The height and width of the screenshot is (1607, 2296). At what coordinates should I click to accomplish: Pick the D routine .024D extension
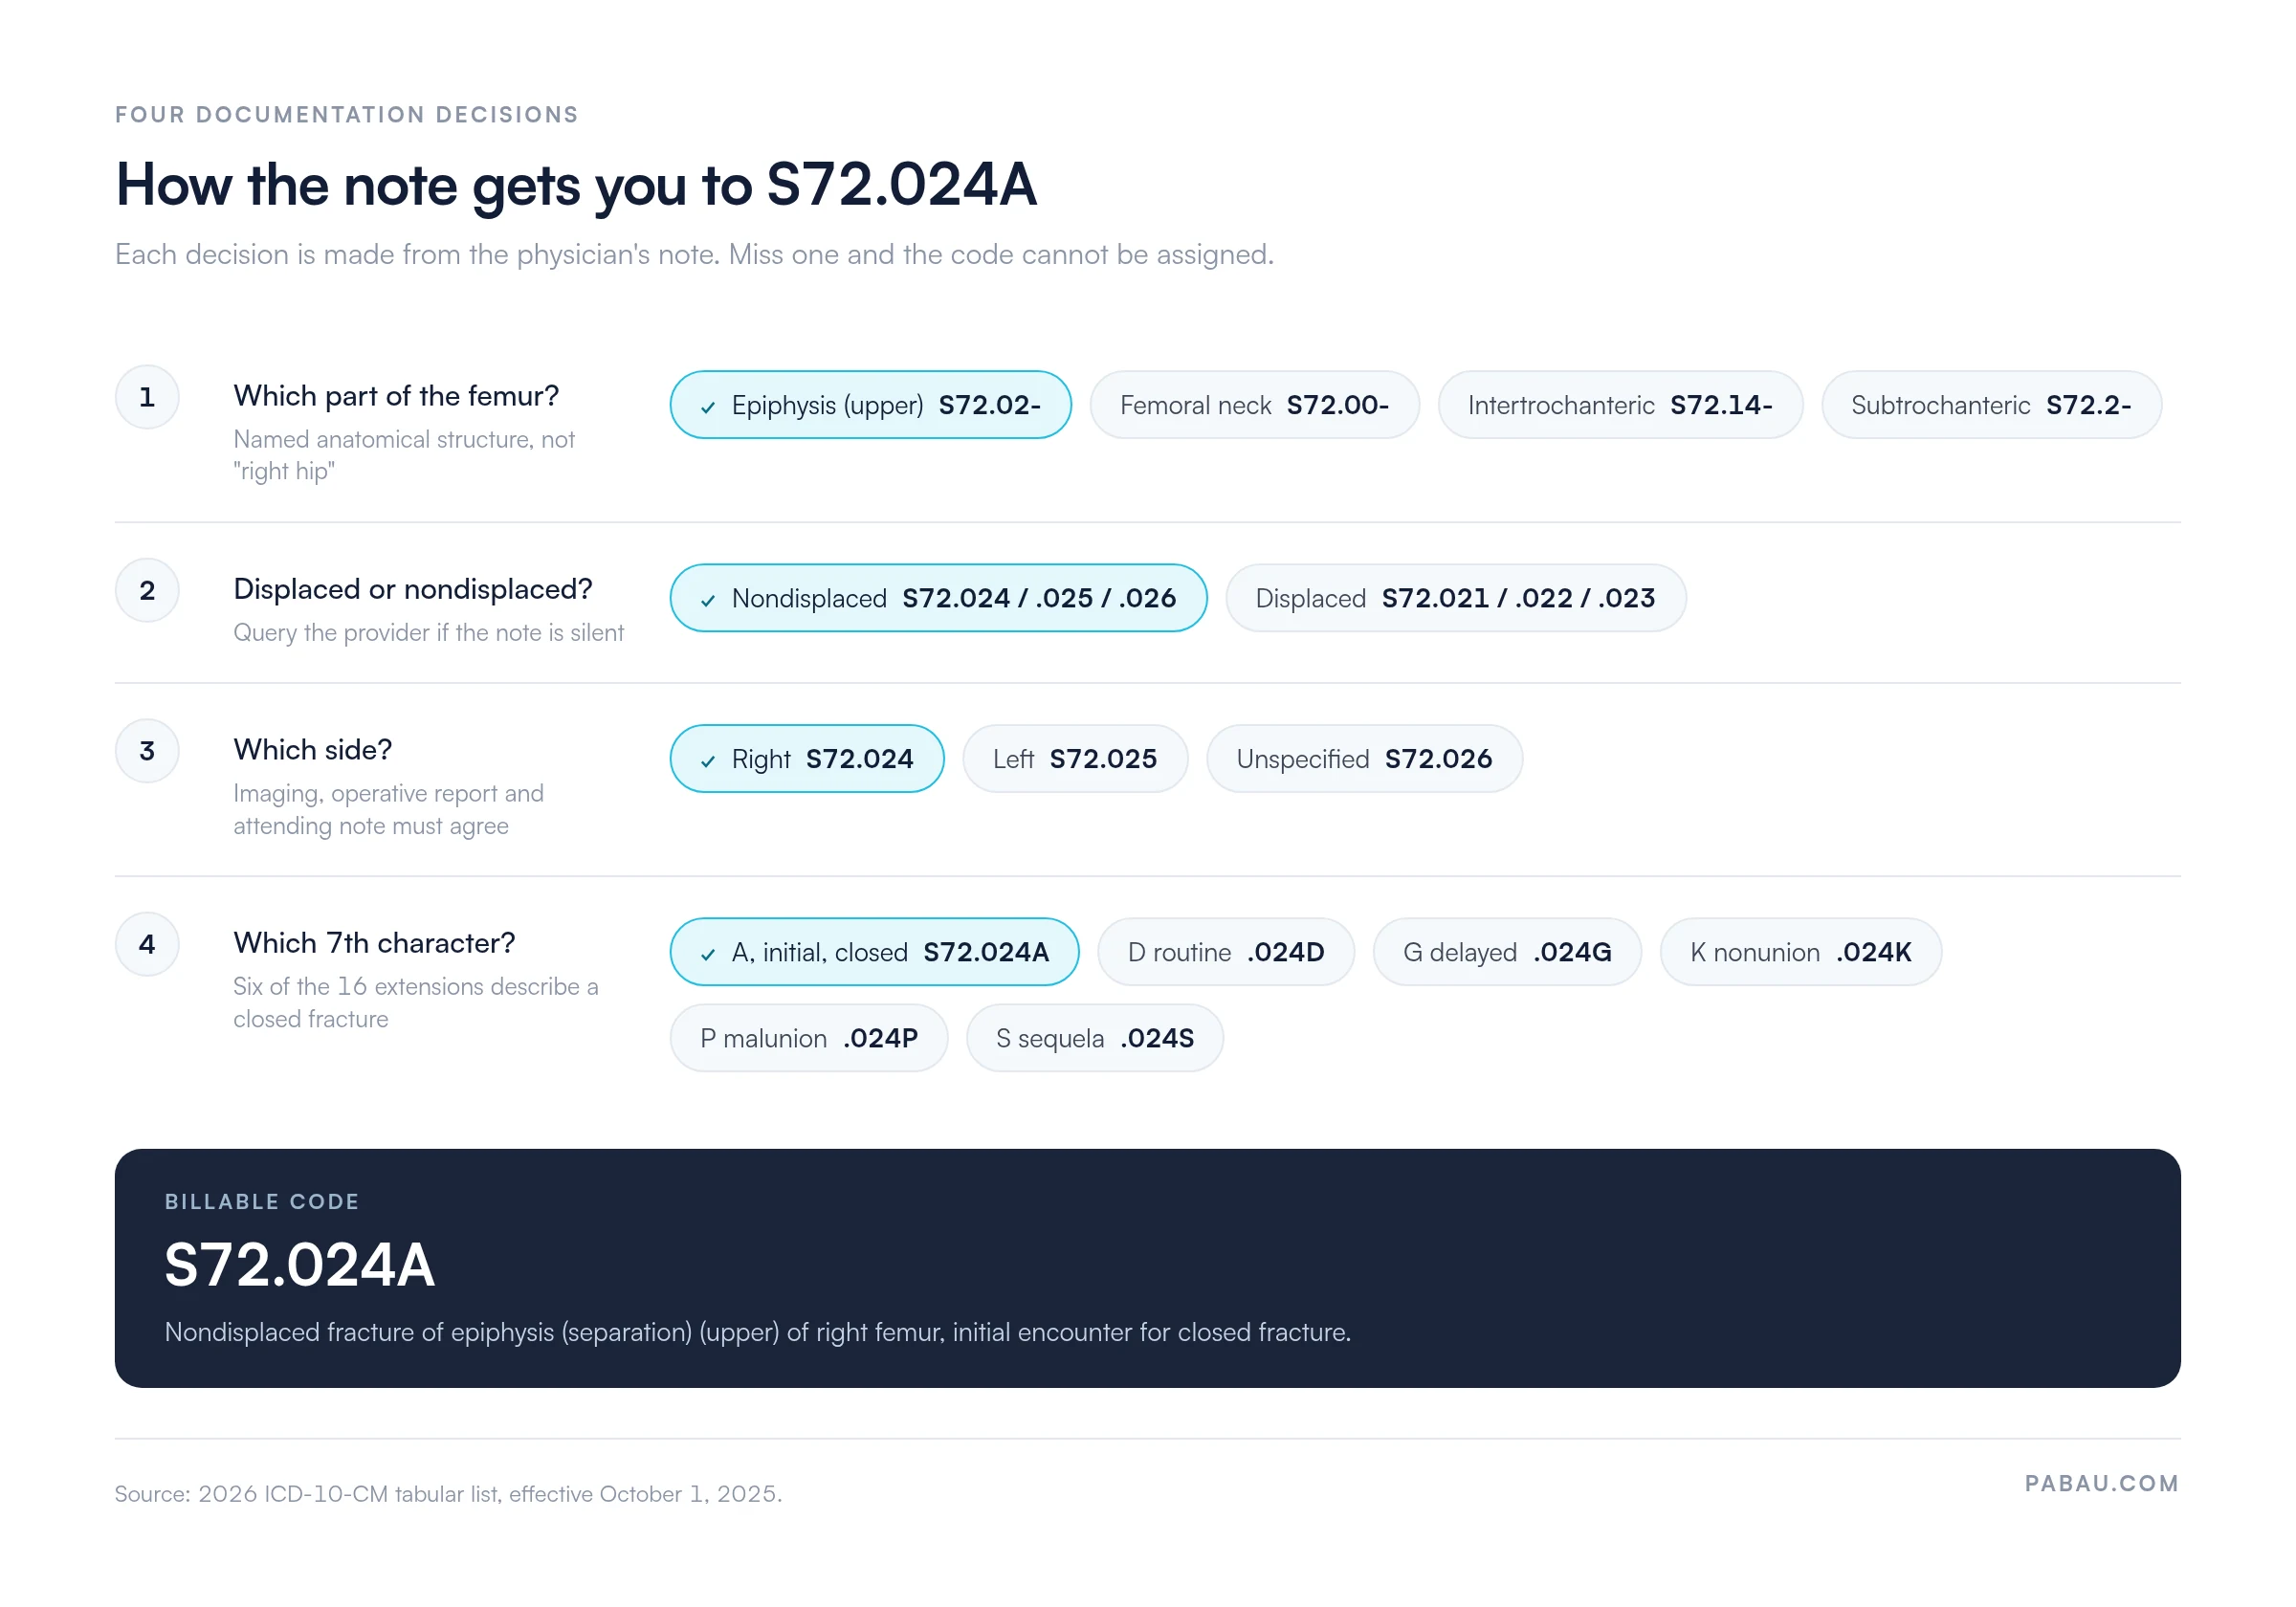coord(1226,952)
